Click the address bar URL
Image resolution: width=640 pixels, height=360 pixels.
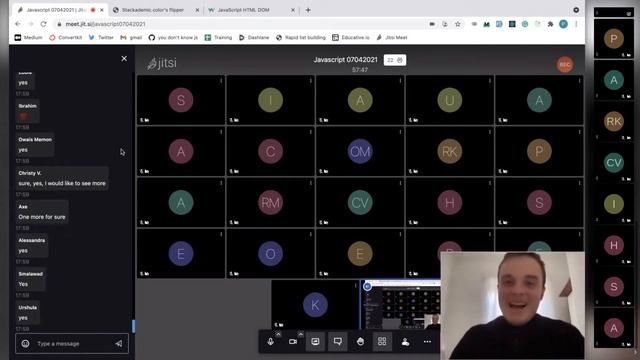click(105, 24)
